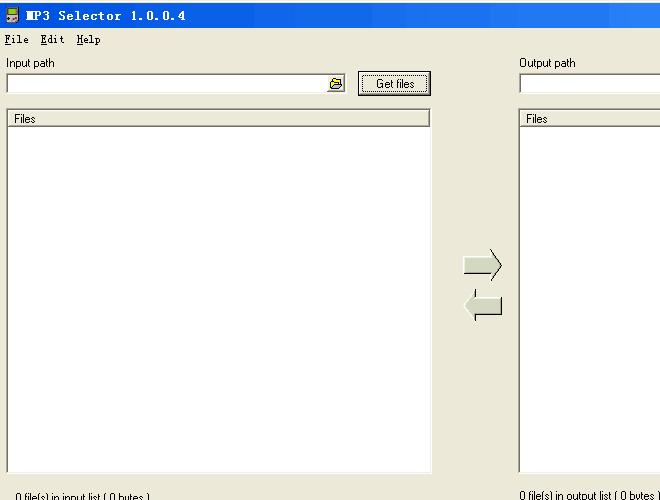This screenshot has width=660, height=500.
Task: Click the Output path label
Action: [x=547, y=63]
